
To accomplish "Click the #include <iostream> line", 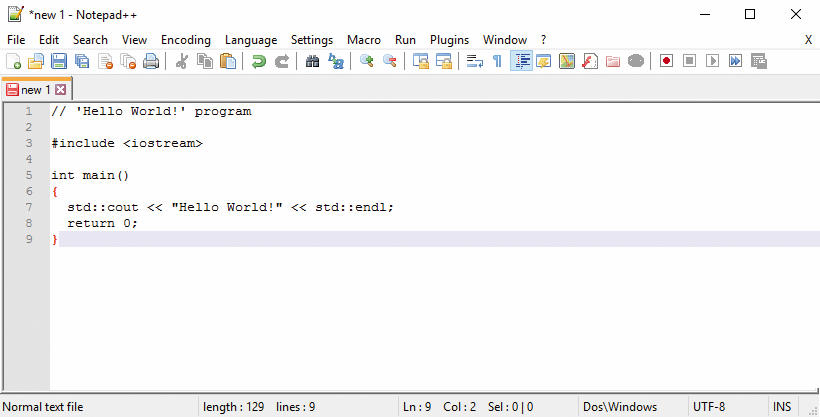I will pyautogui.click(x=127, y=143).
